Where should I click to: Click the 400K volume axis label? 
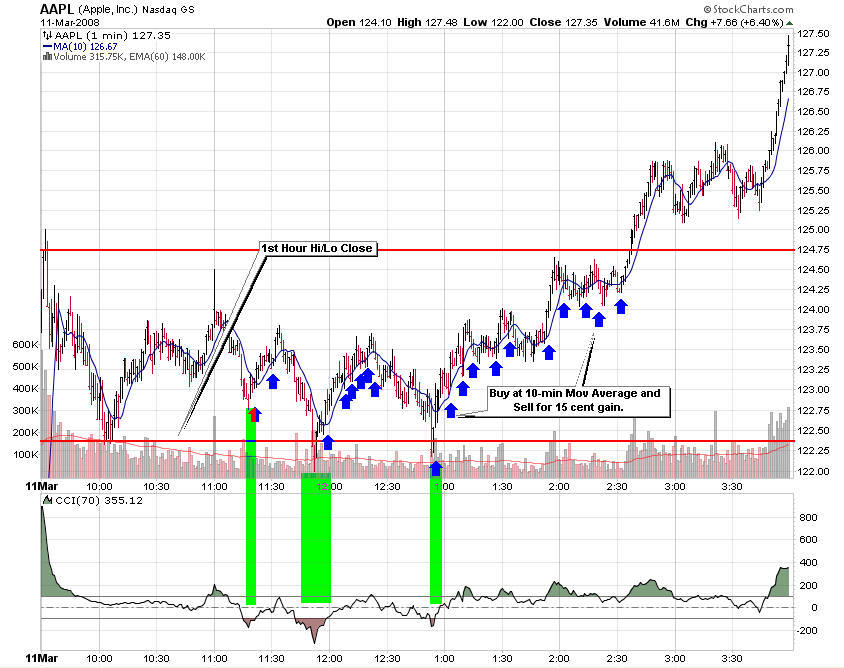25,389
